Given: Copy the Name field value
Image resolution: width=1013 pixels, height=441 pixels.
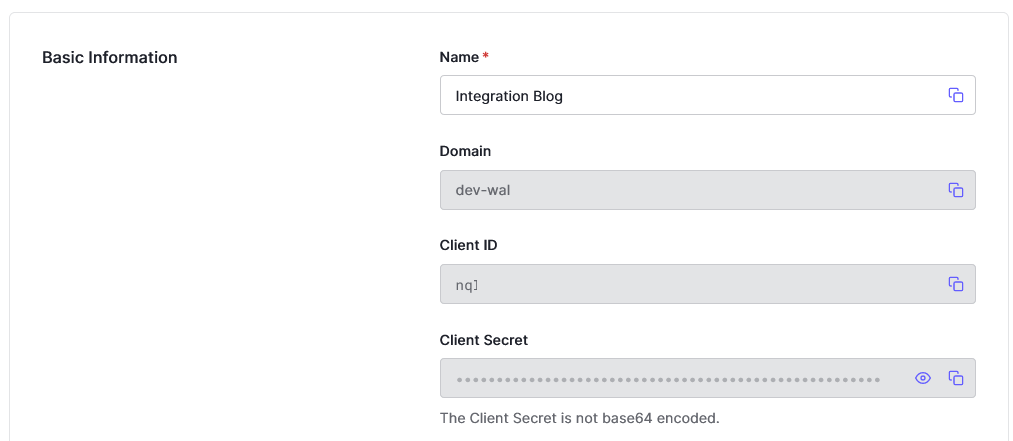Looking at the screenshot, I should click(x=955, y=95).
